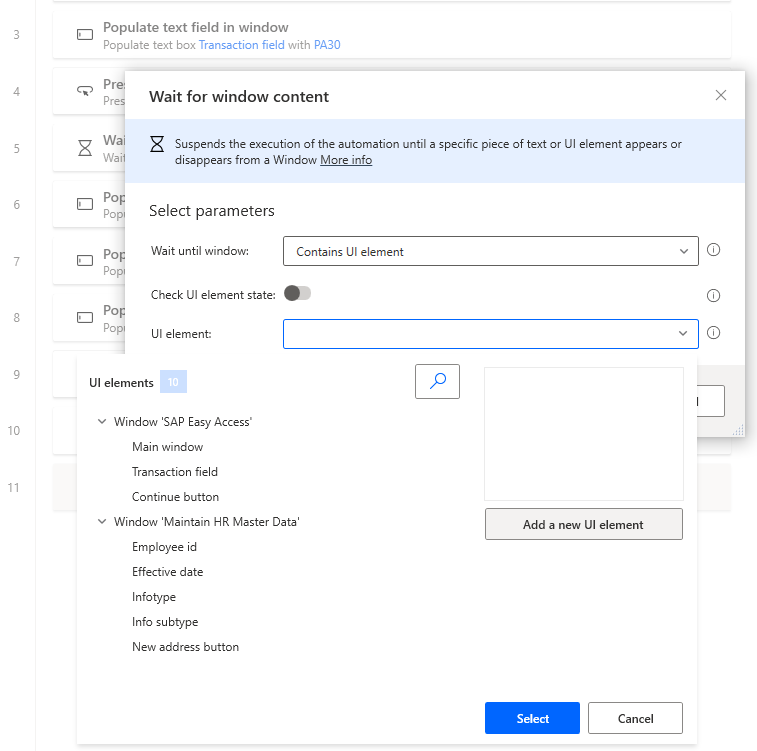
Task: Click Cancel in UI elements picker
Action: (x=635, y=718)
